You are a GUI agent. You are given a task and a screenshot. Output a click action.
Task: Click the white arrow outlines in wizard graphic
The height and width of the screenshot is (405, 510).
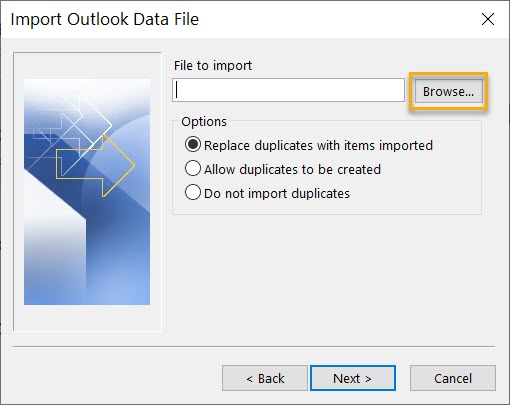pos(72,125)
